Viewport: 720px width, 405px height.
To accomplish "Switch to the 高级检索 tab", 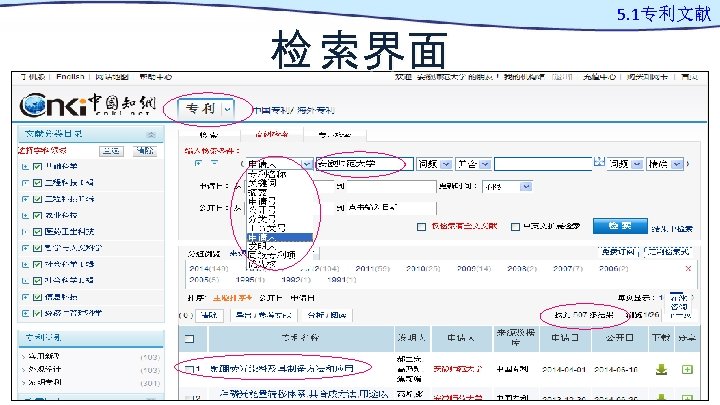I will [x=272, y=135].
